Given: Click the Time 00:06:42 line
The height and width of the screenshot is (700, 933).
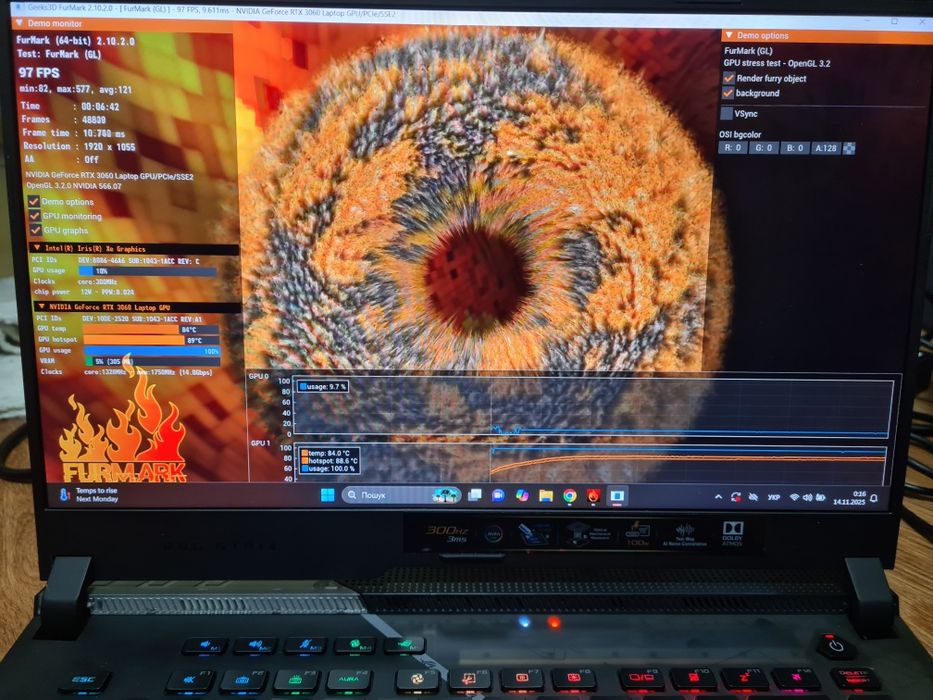Looking at the screenshot, I should (70, 107).
